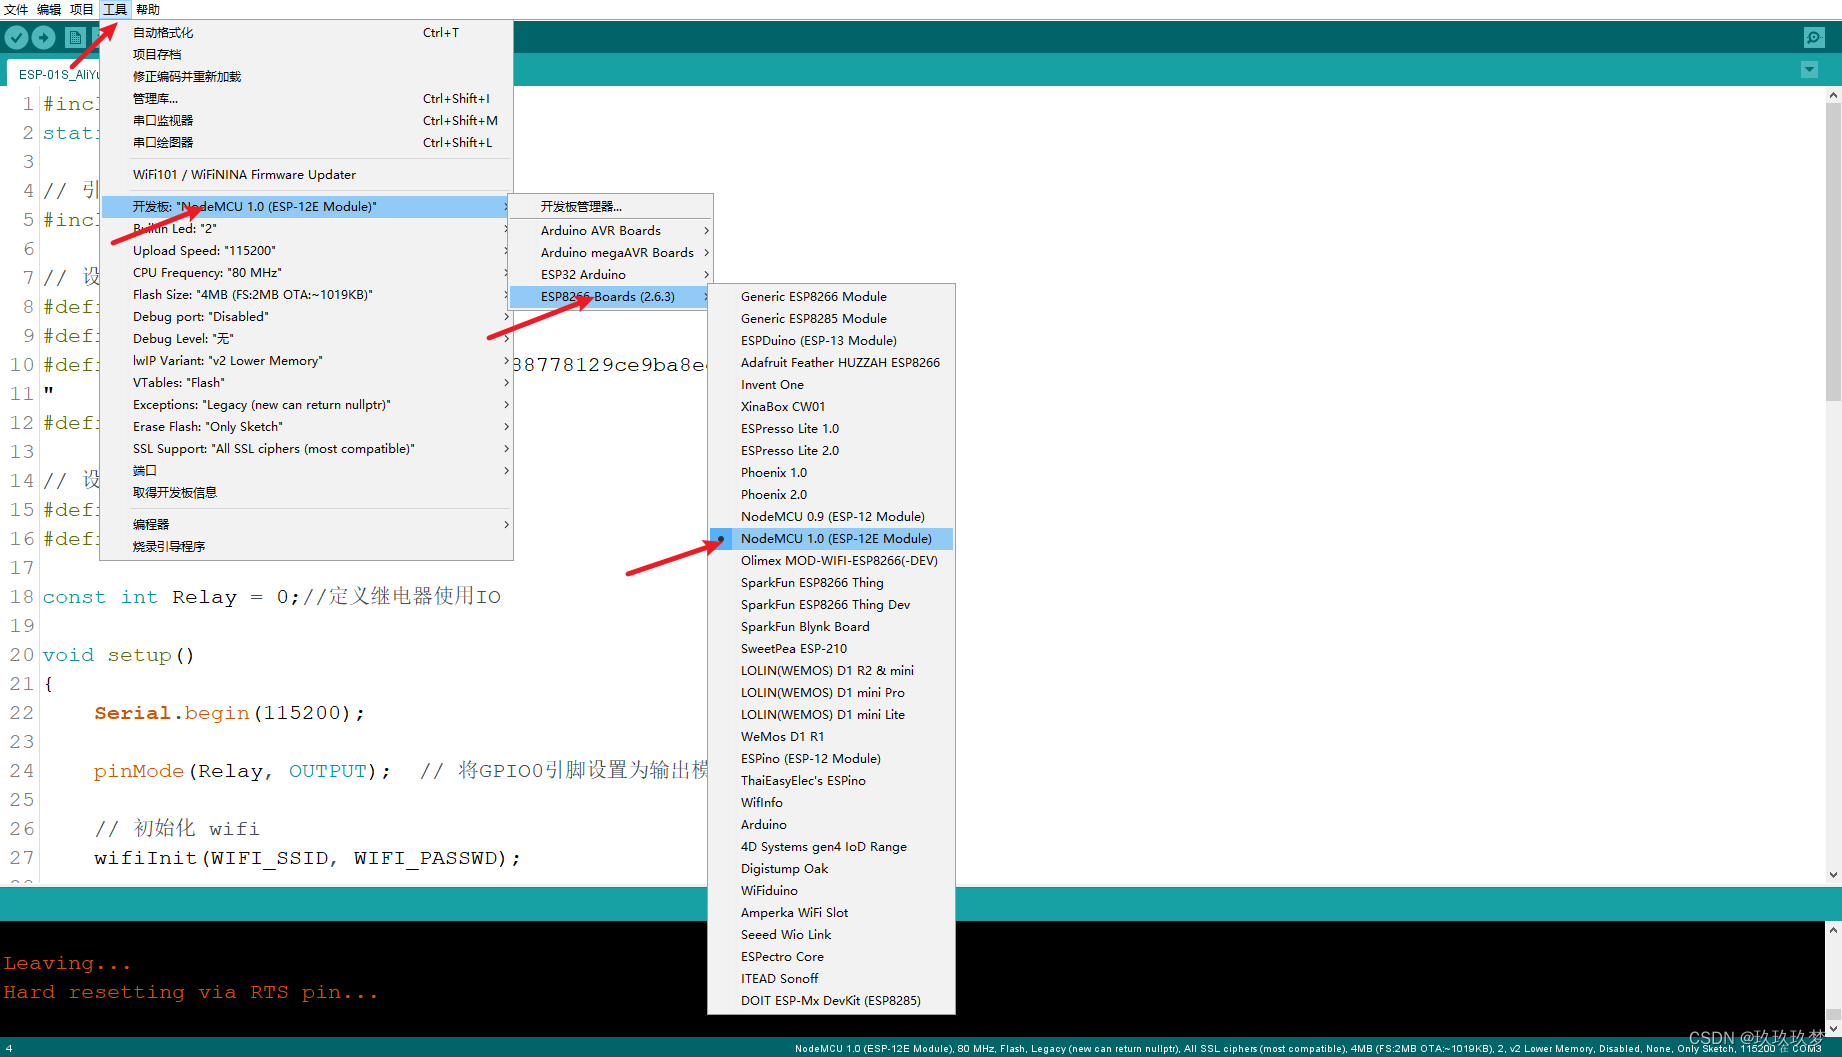
Task: Expand CPU Frequency "80 MHz" submenu
Action: click(x=306, y=273)
